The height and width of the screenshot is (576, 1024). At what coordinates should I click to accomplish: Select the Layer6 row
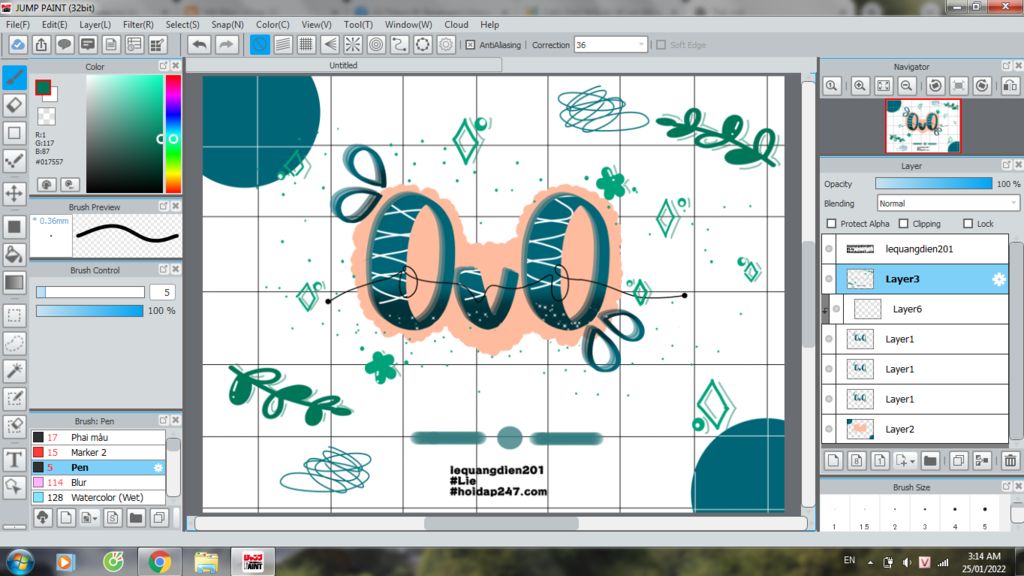pos(918,309)
